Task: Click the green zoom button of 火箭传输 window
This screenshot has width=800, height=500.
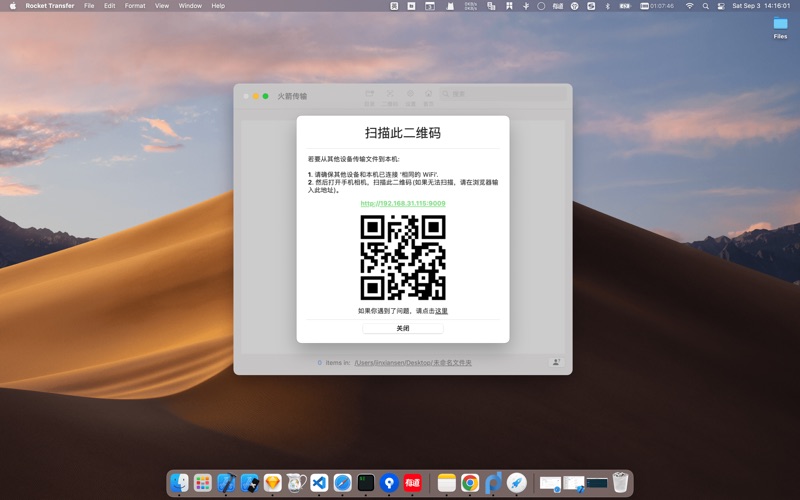Action: coord(265,96)
